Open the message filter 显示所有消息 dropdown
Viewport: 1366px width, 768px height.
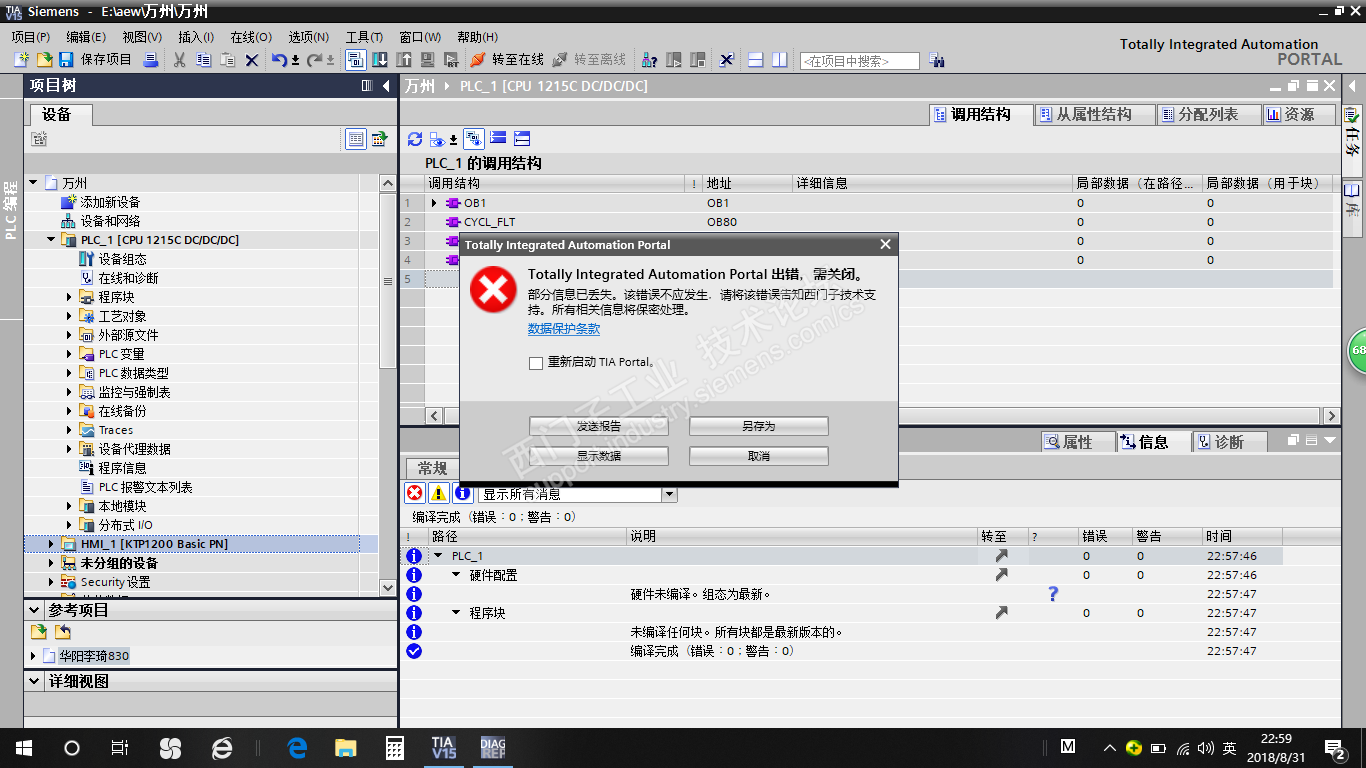pos(670,494)
